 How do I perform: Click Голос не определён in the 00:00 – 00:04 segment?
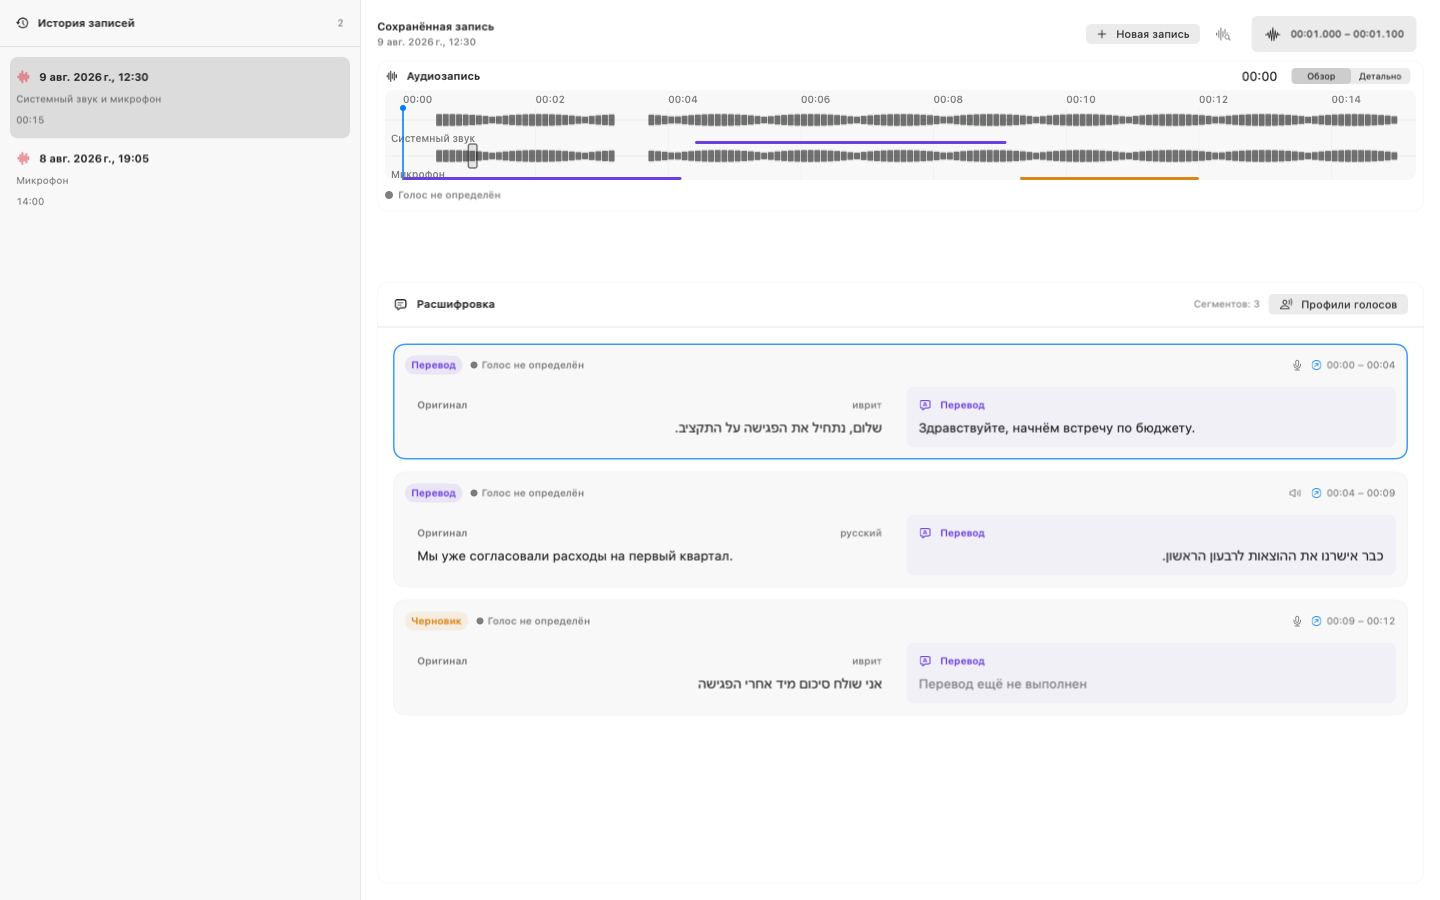(x=527, y=365)
